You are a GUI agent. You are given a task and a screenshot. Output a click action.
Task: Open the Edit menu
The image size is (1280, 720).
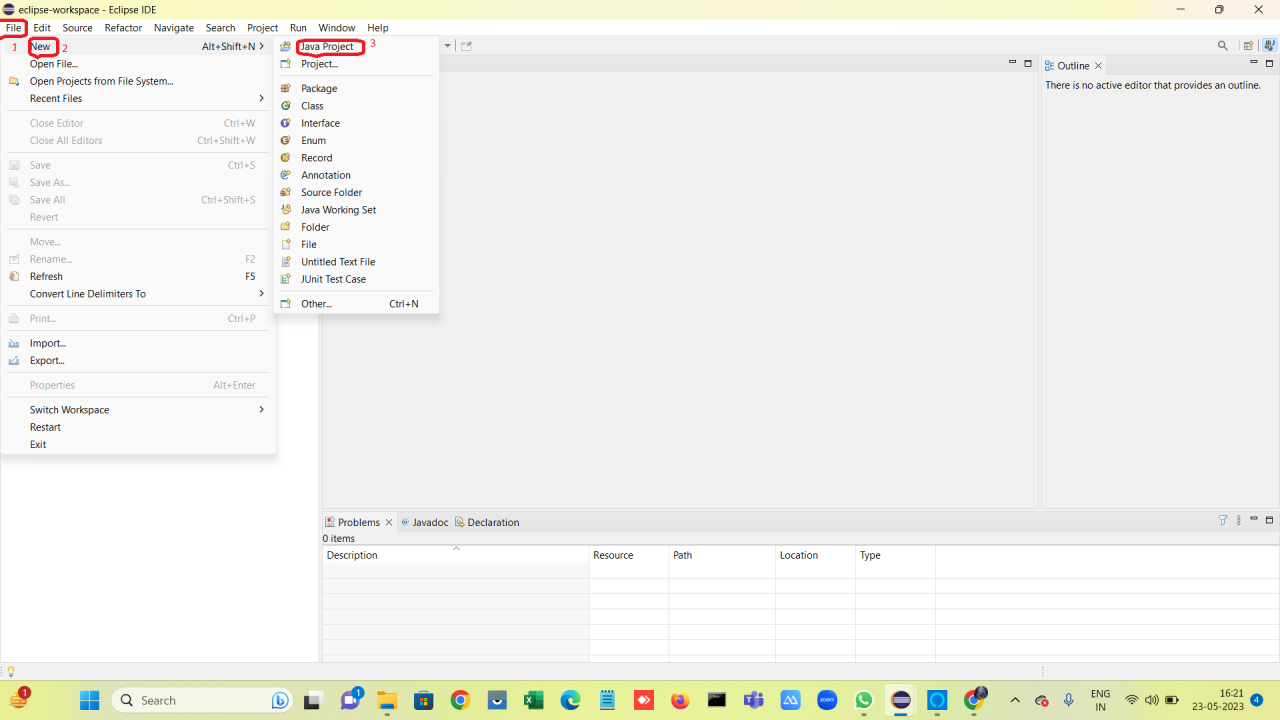[42, 28]
